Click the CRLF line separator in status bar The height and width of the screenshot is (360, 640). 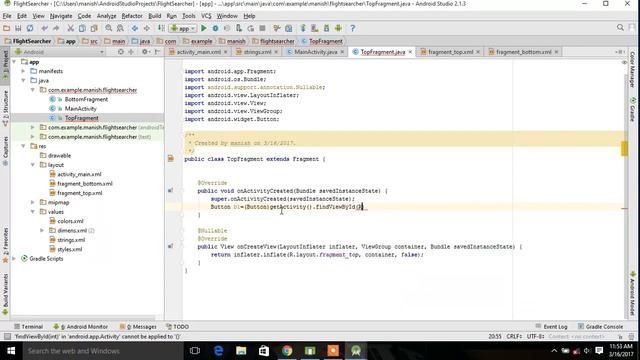(514, 336)
